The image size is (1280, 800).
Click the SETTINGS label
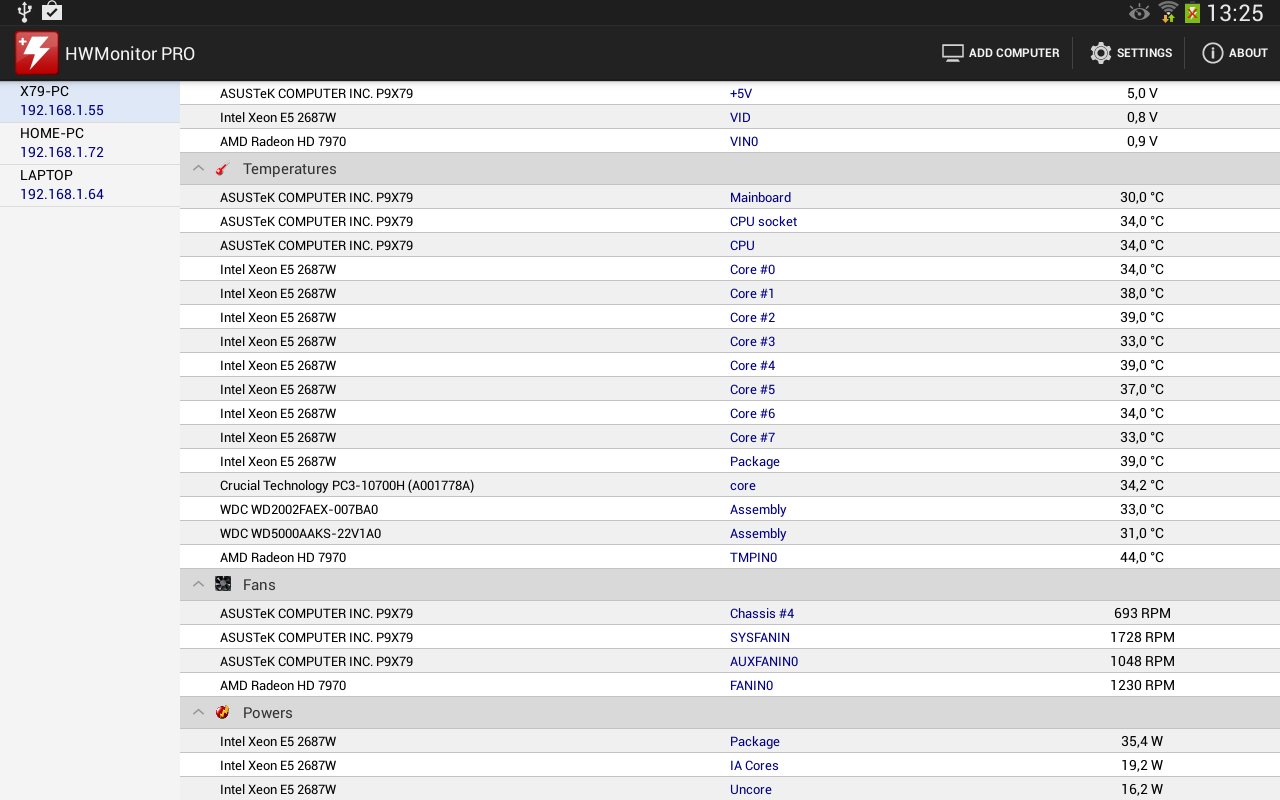pyautogui.click(x=1144, y=53)
